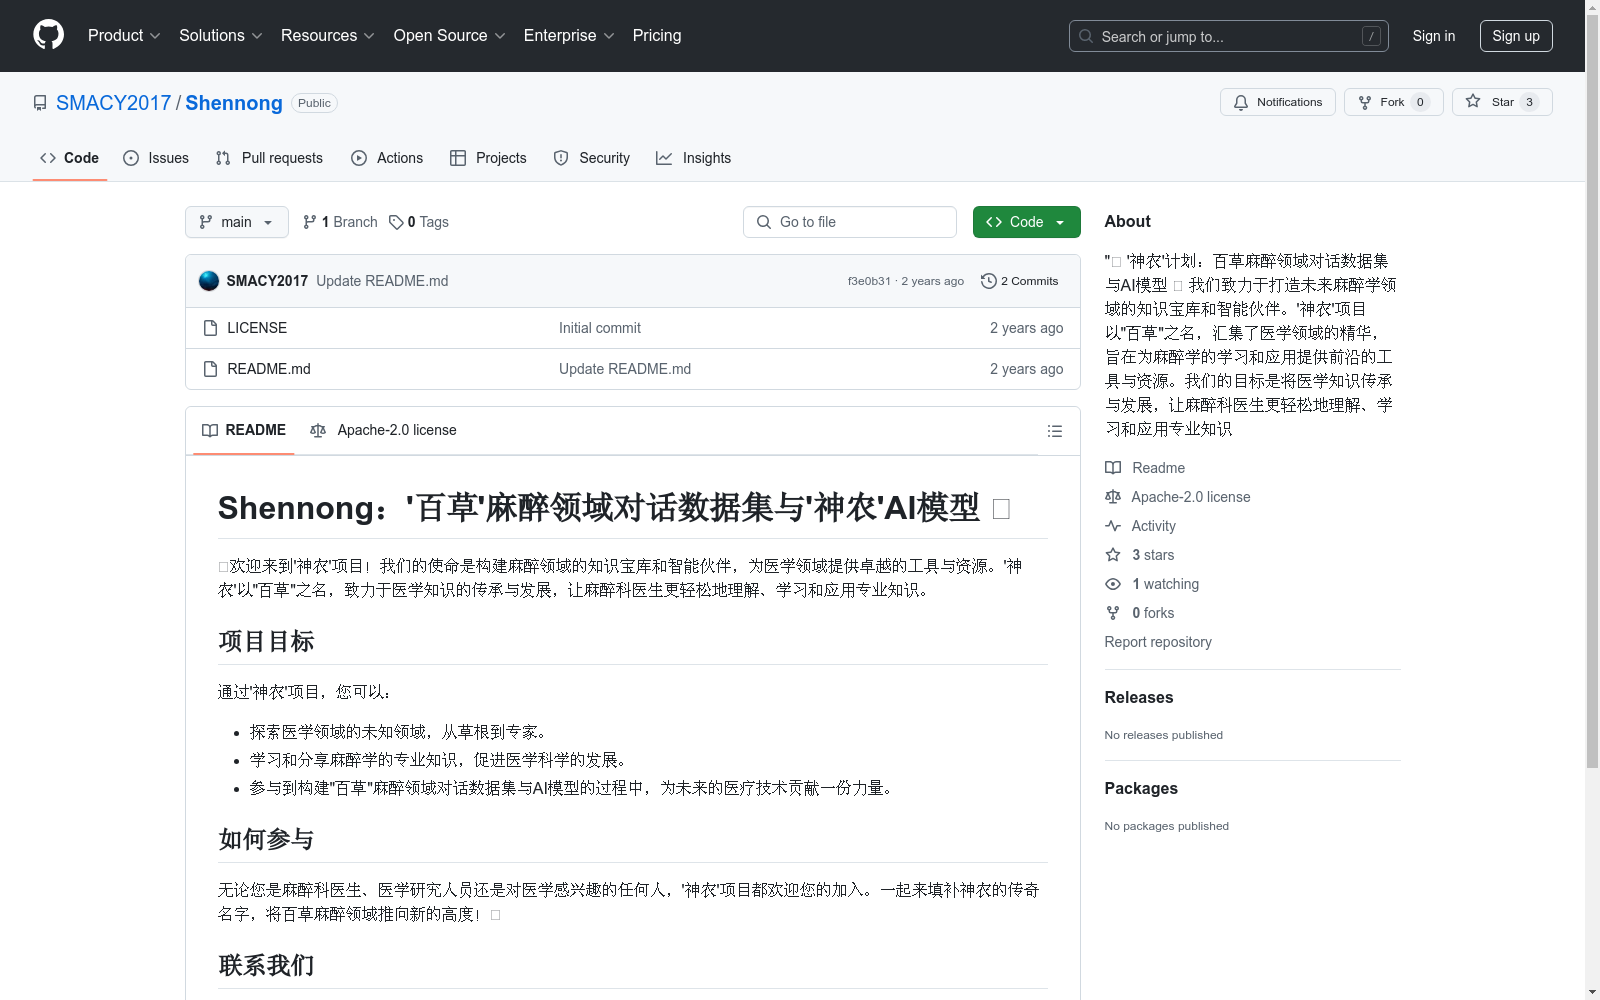Click the Initial commit message
Screen dimensions: 1600x1000
(600, 328)
